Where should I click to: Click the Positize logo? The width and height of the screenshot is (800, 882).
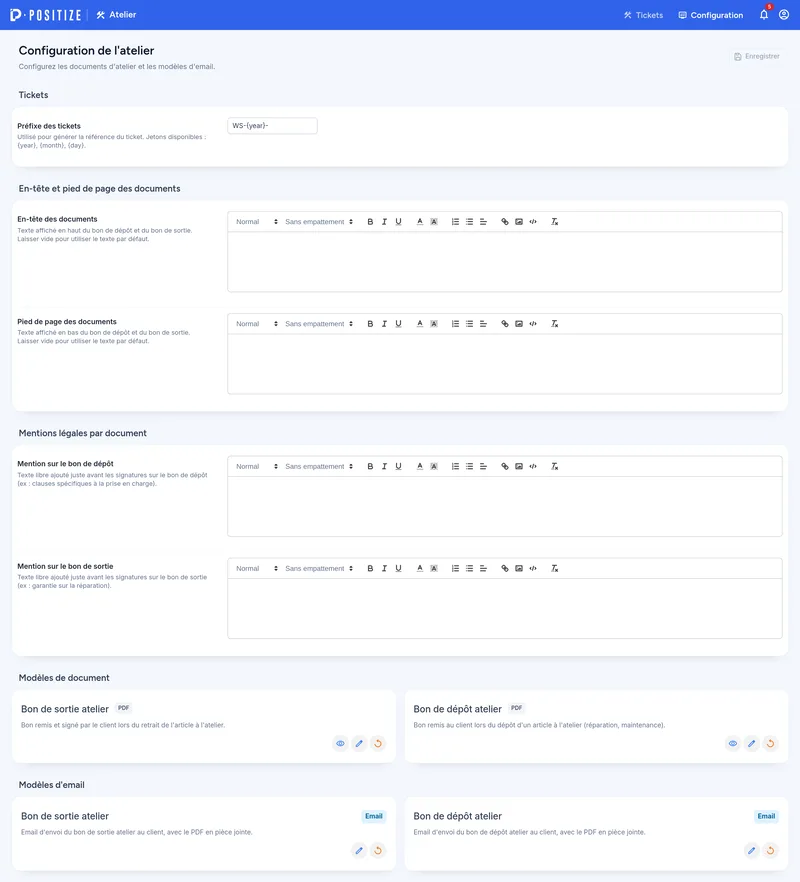[46, 15]
